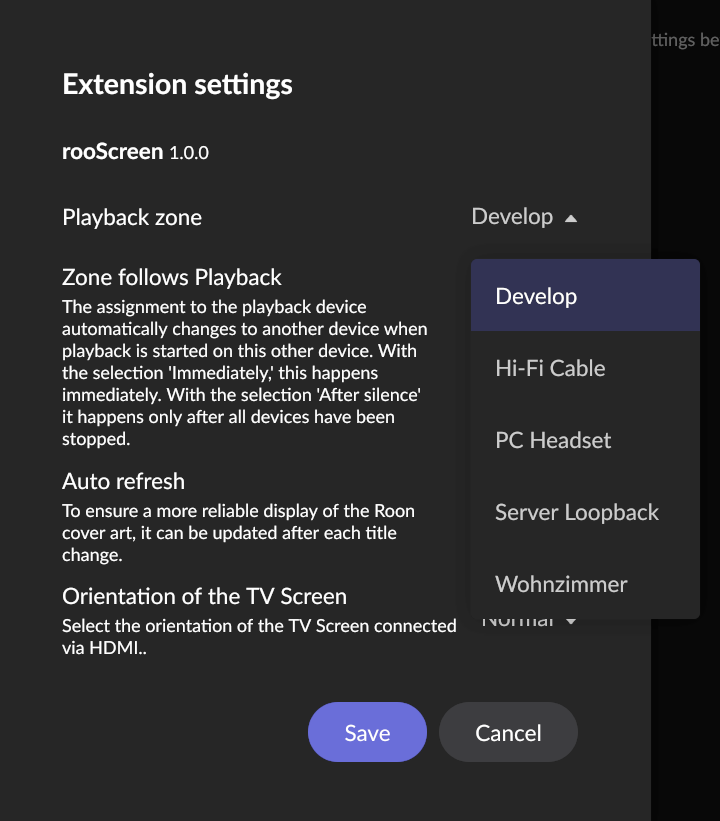The width and height of the screenshot is (720, 821).
Task: Click the Auto refresh setting title
Action: (x=123, y=481)
